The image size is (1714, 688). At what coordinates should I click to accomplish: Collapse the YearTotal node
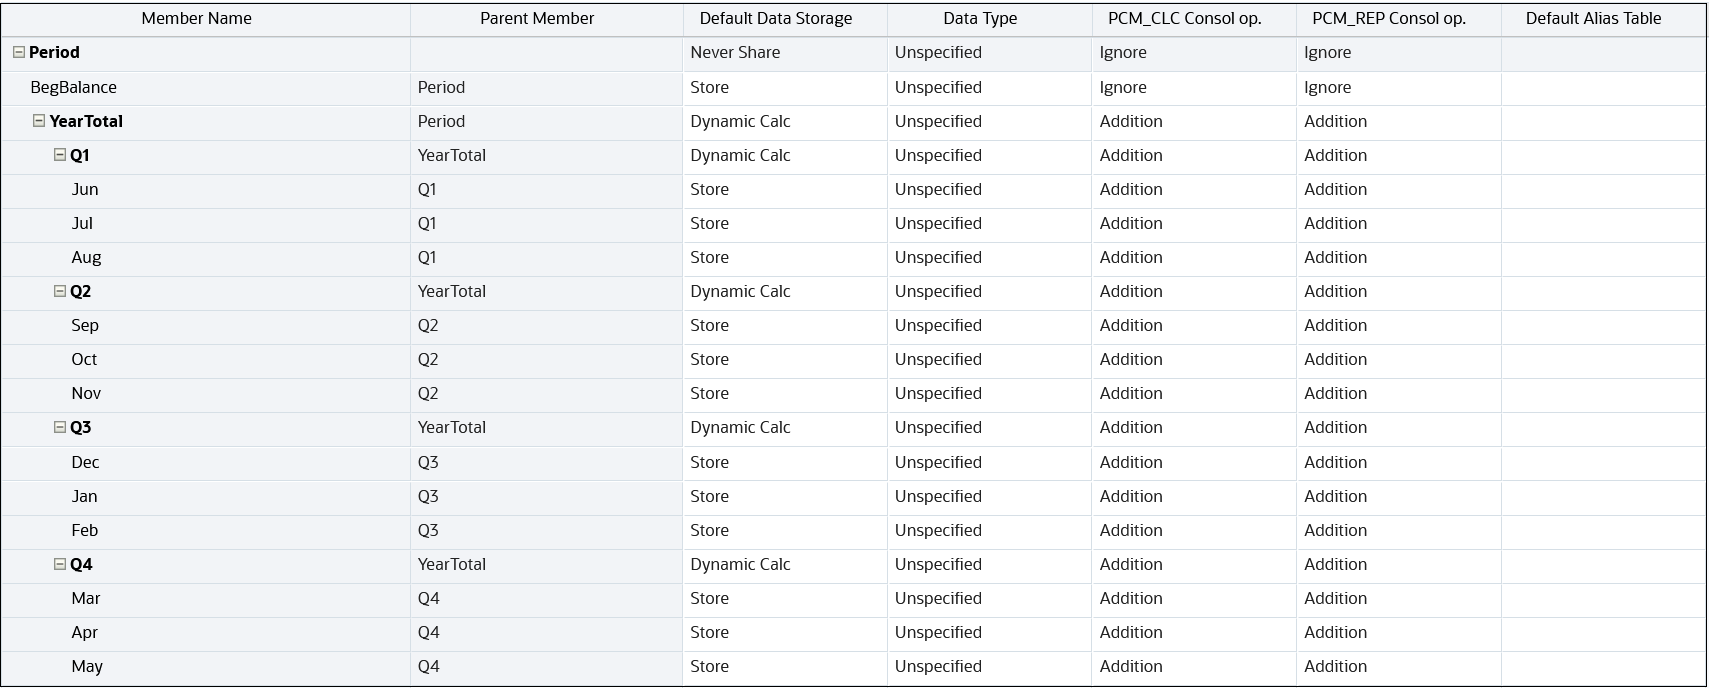click(39, 121)
